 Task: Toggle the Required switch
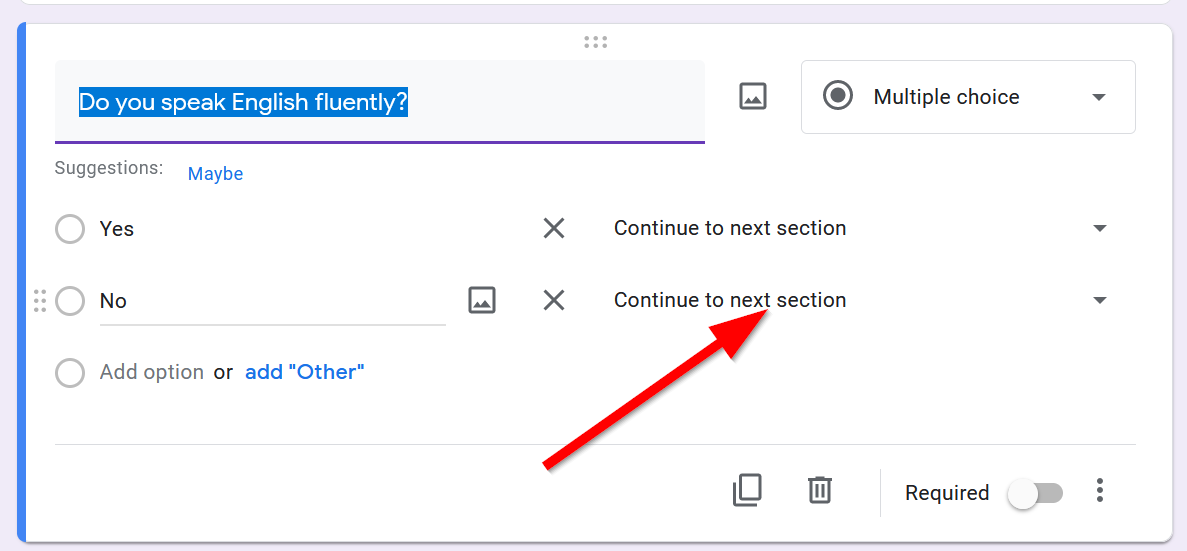pyautogui.click(x=1035, y=493)
